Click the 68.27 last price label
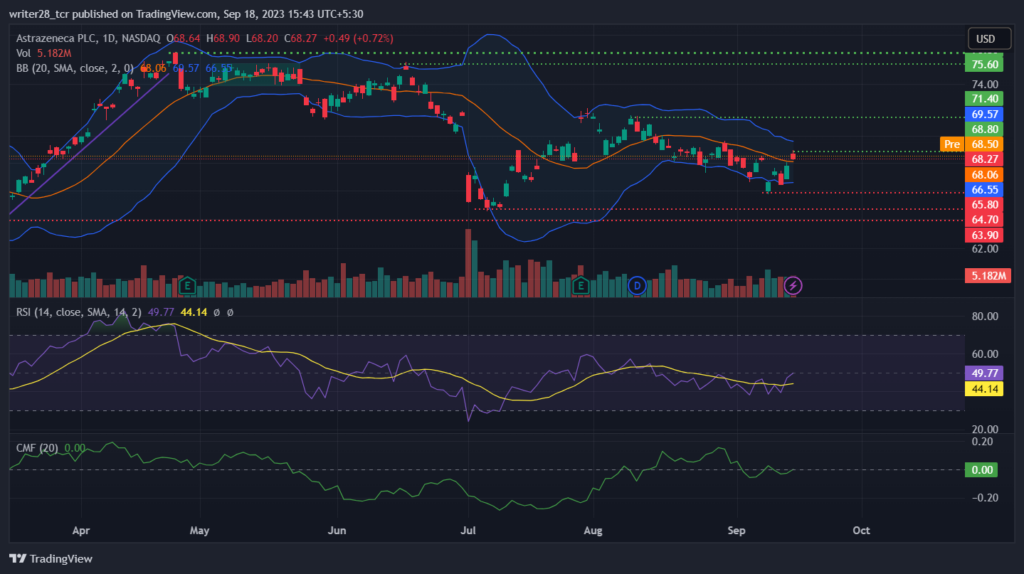1024x574 pixels. click(985, 159)
